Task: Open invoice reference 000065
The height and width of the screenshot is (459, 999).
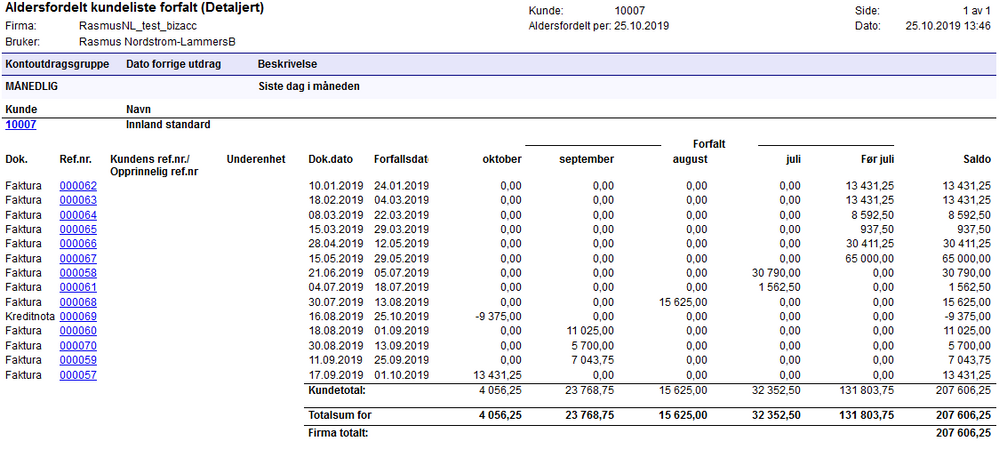Action: pos(78,230)
